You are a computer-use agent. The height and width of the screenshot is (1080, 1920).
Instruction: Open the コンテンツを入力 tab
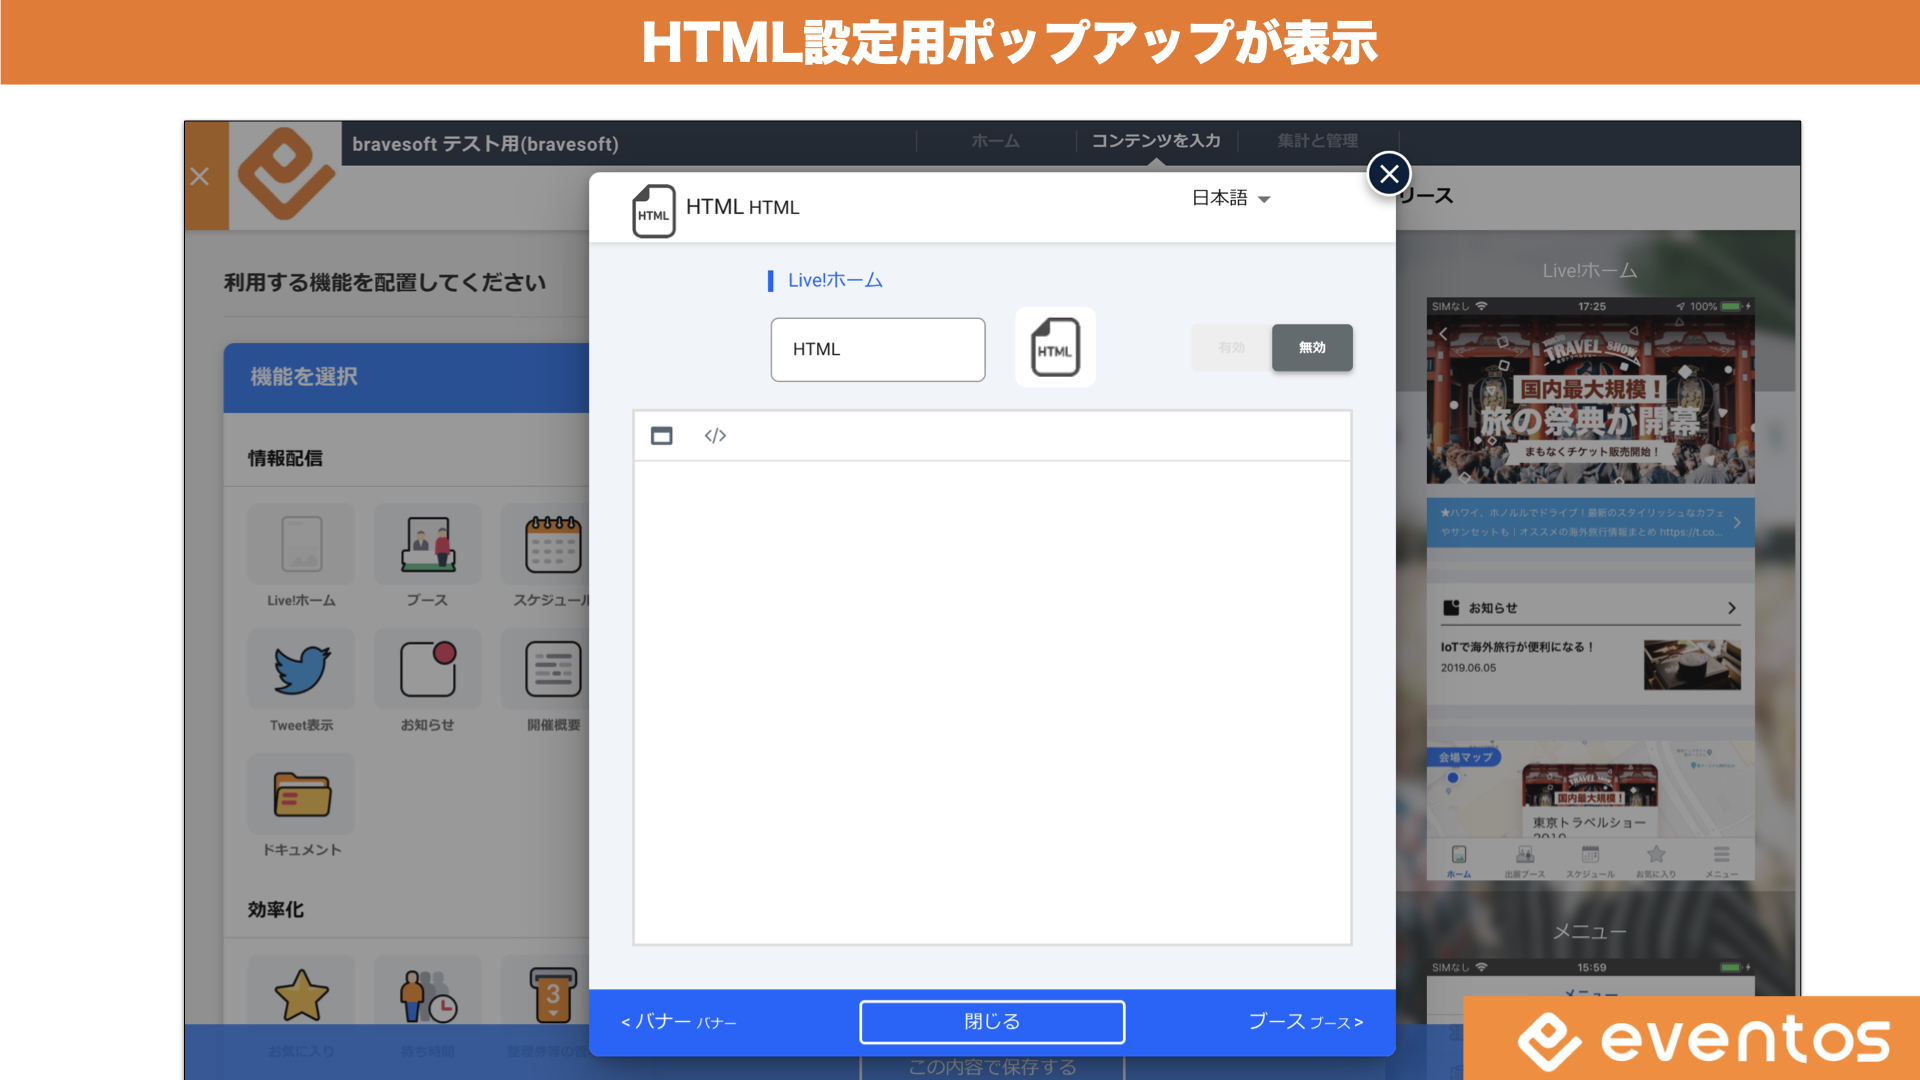(1155, 141)
